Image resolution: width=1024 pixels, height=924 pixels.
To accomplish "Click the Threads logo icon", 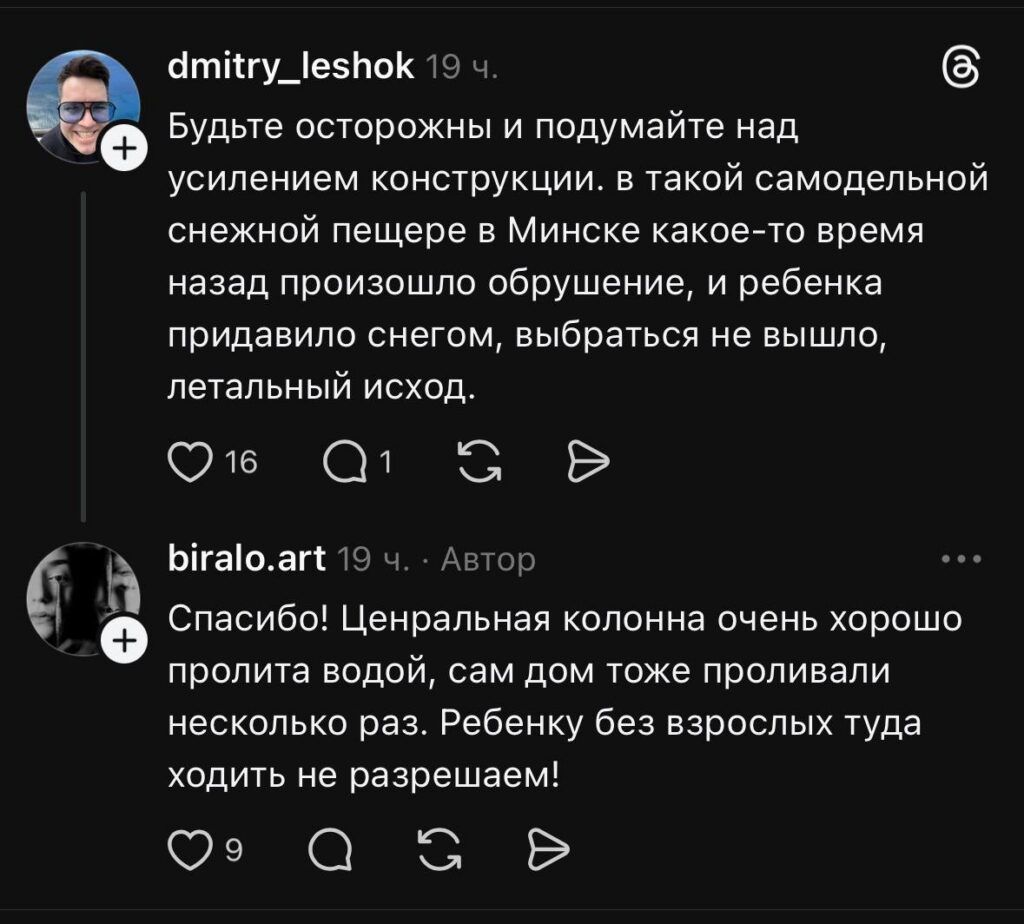I will coord(962,72).
